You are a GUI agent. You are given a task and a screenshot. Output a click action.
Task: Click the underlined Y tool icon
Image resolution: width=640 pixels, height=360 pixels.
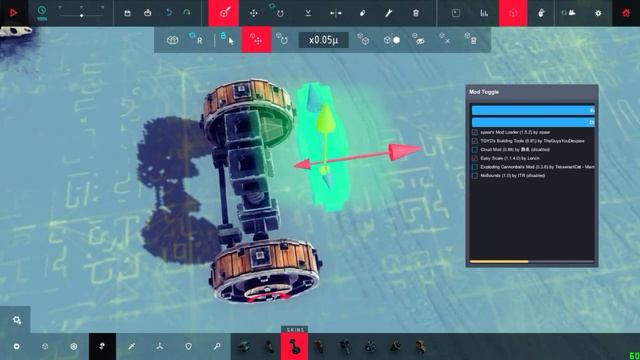coord(308,13)
